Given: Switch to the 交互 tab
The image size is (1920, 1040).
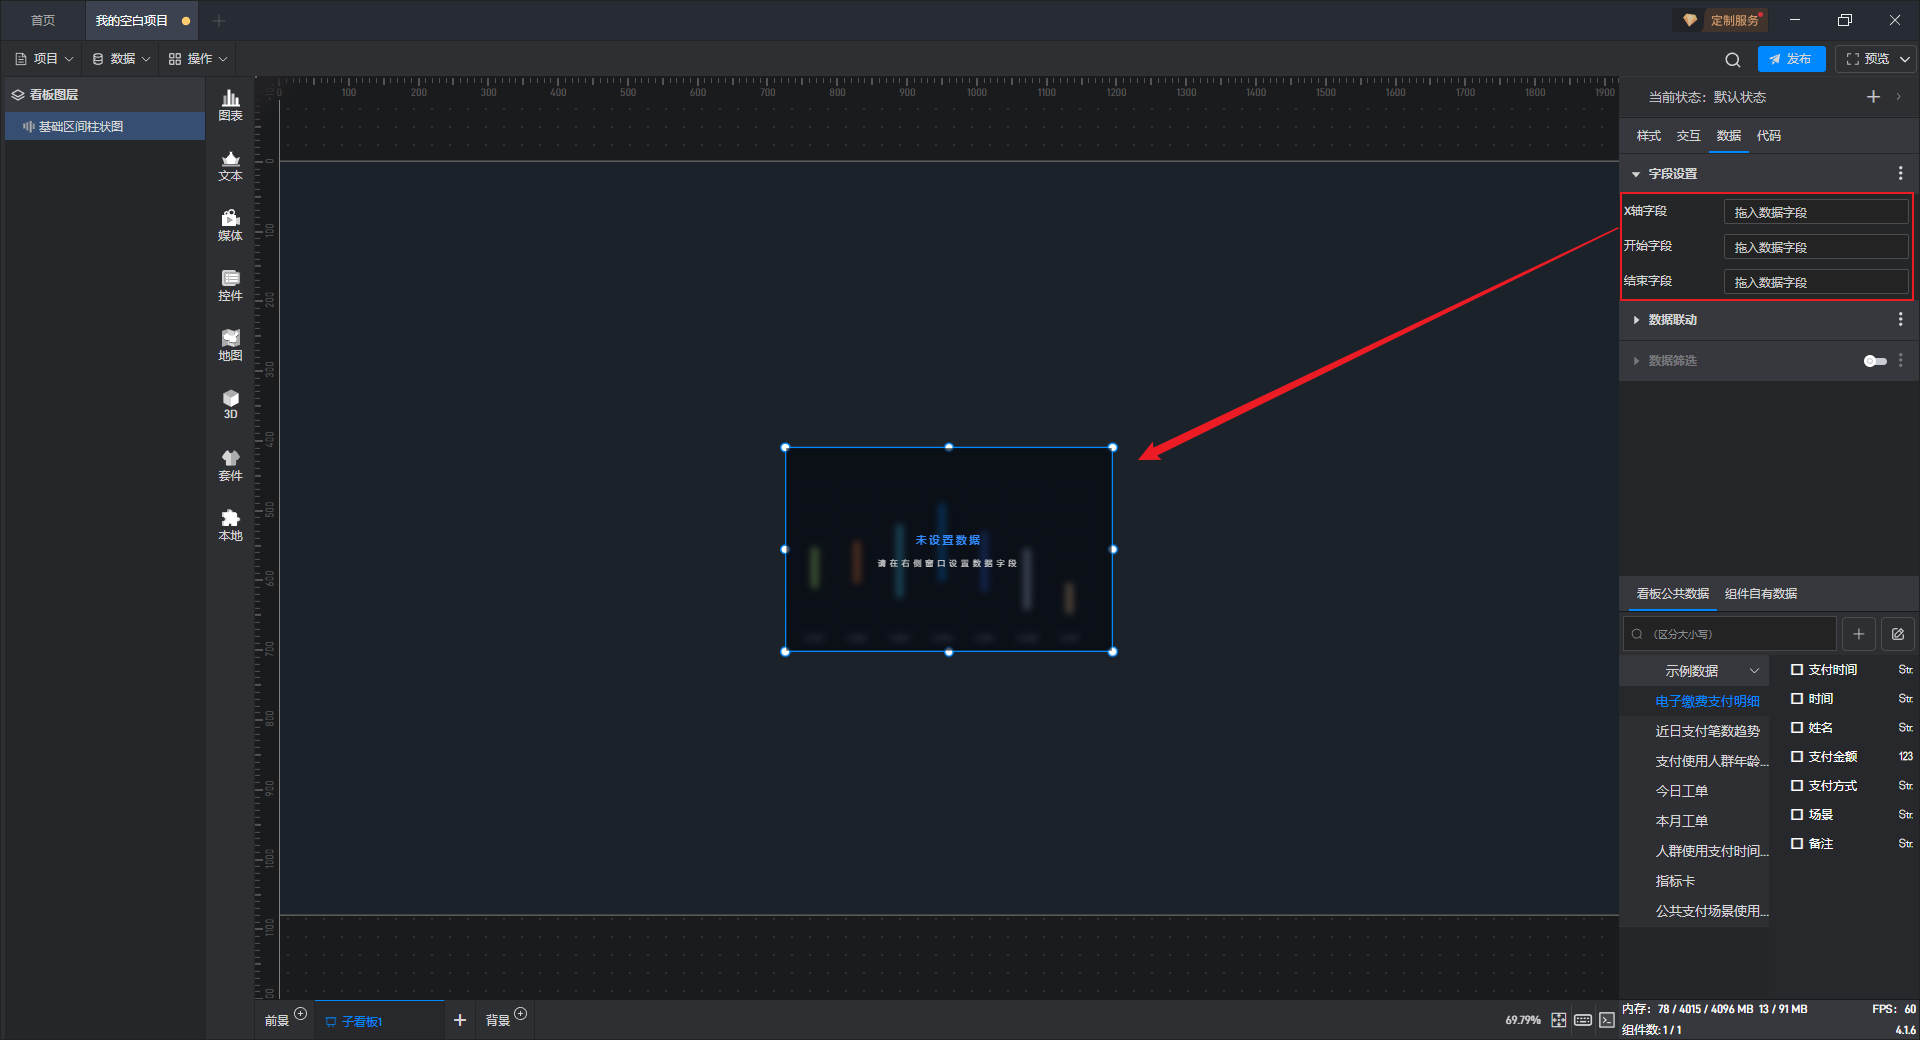Looking at the screenshot, I should [x=1688, y=136].
